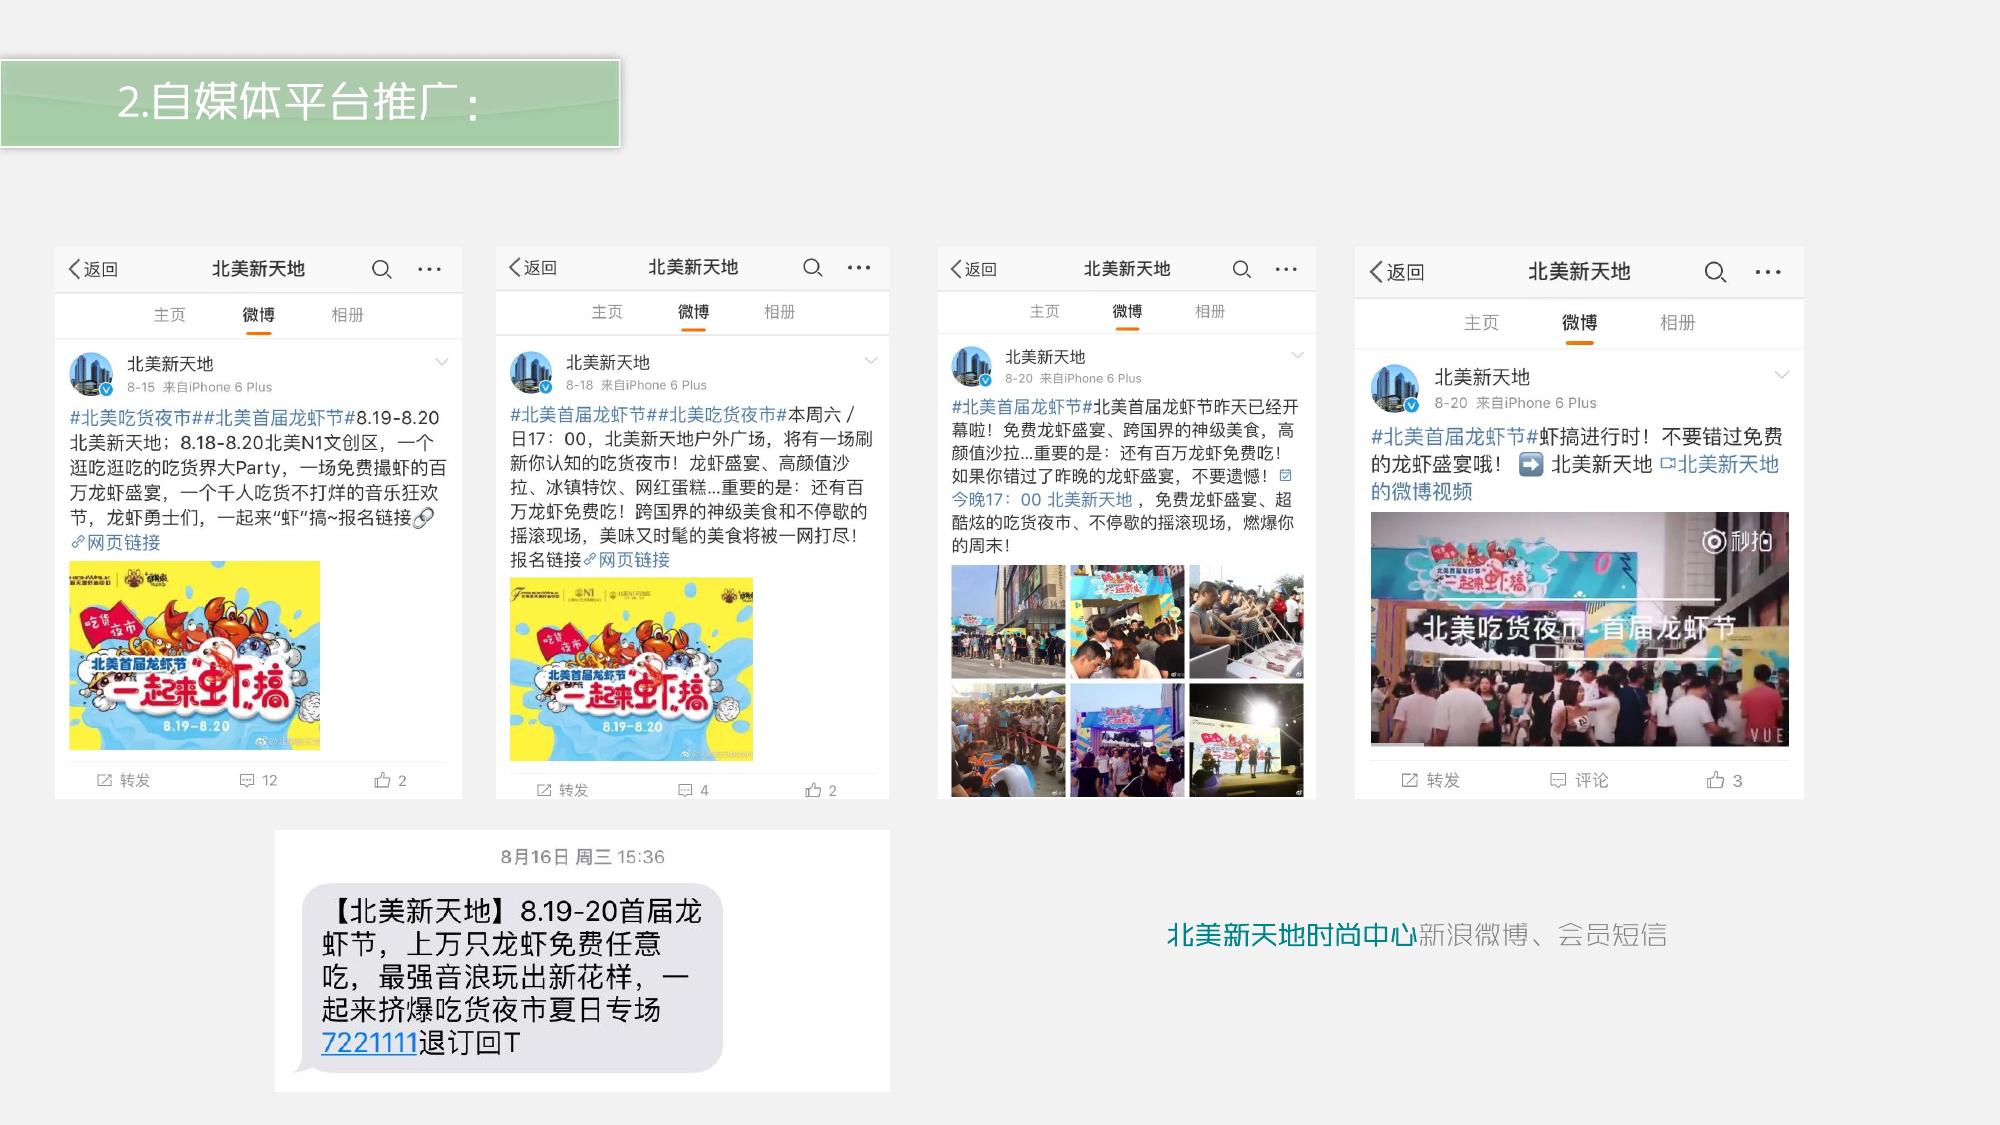The width and height of the screenshot is (2000, 1125).
Task: Open the 4 comments on 8-18 post
Action: coord(693,790)
